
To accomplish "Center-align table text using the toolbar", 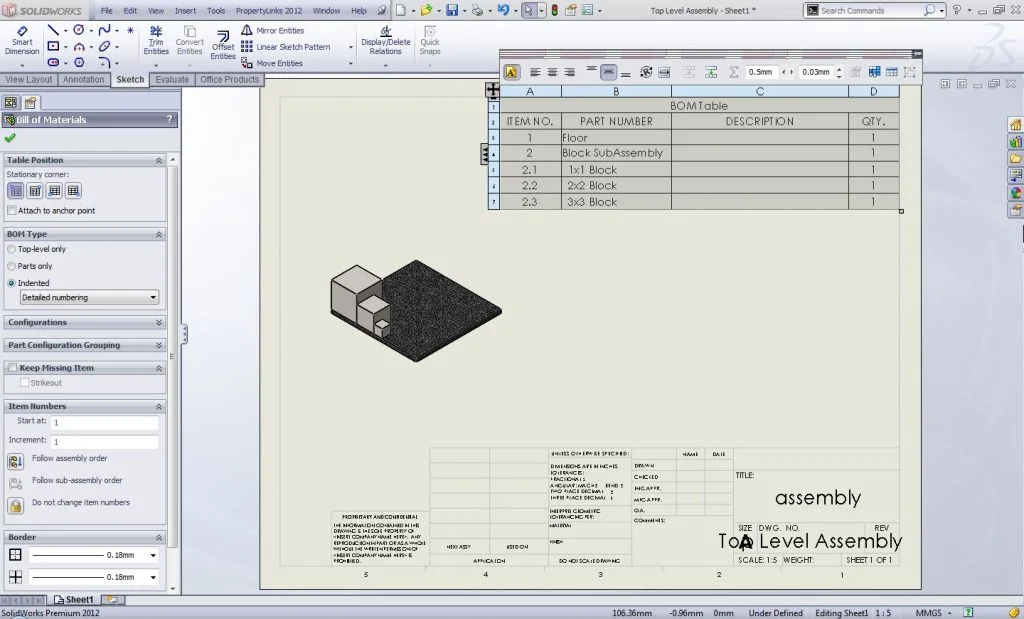I will pos(550,72).
